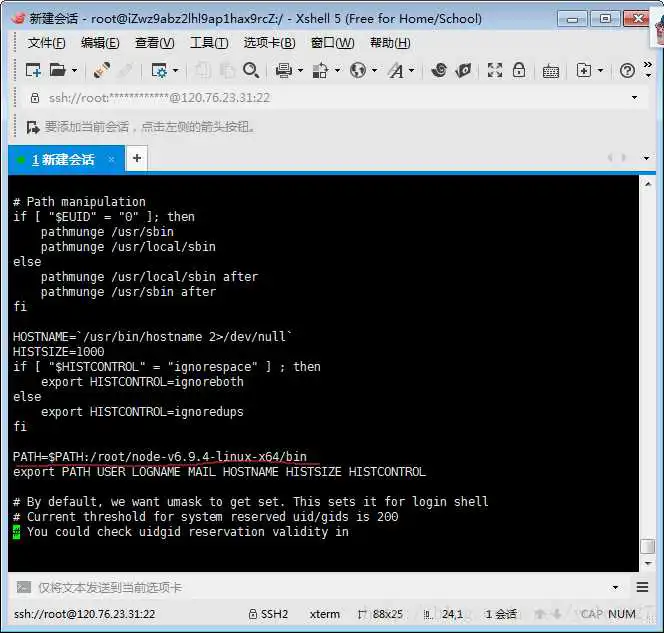This screenshot has width=664, height=633.
Task: Add a new tab with plus button
Action: tap(137, 158)
